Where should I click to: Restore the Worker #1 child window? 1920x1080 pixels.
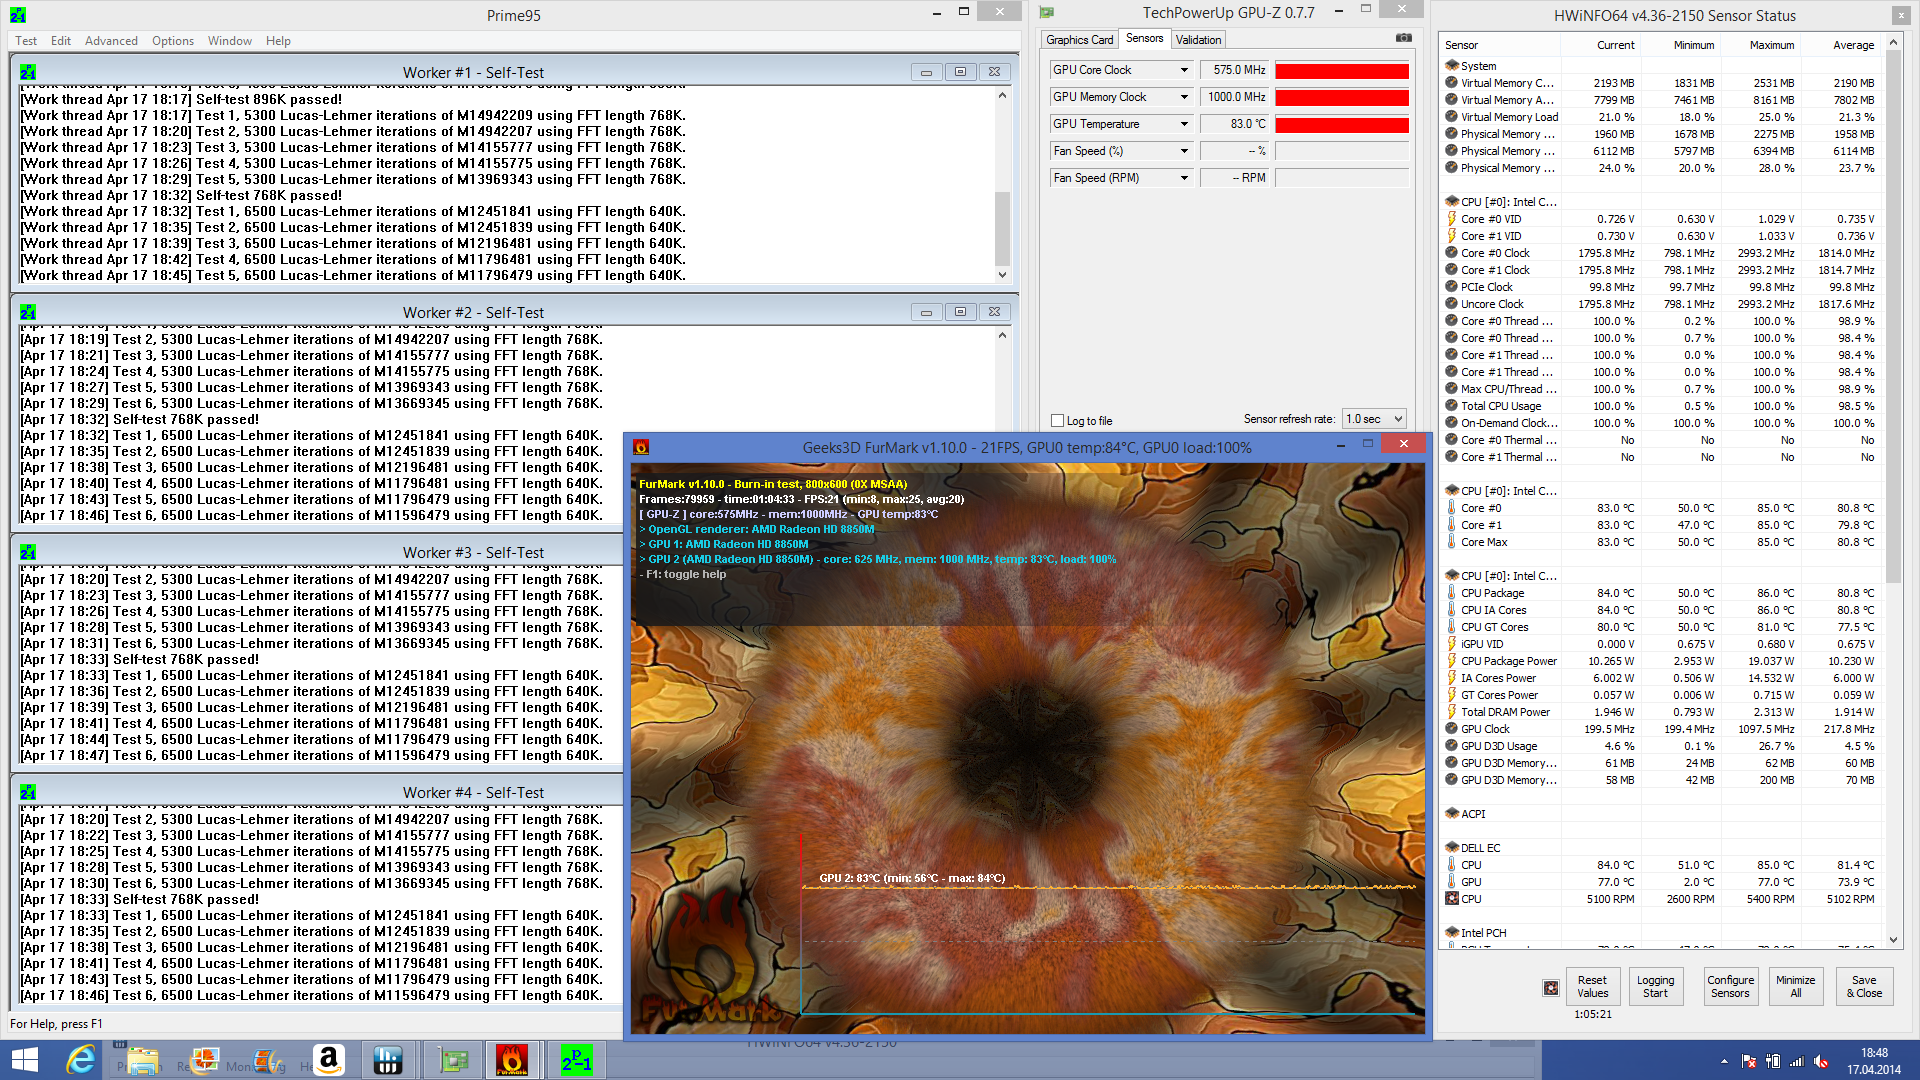click(x=960, y=72)
